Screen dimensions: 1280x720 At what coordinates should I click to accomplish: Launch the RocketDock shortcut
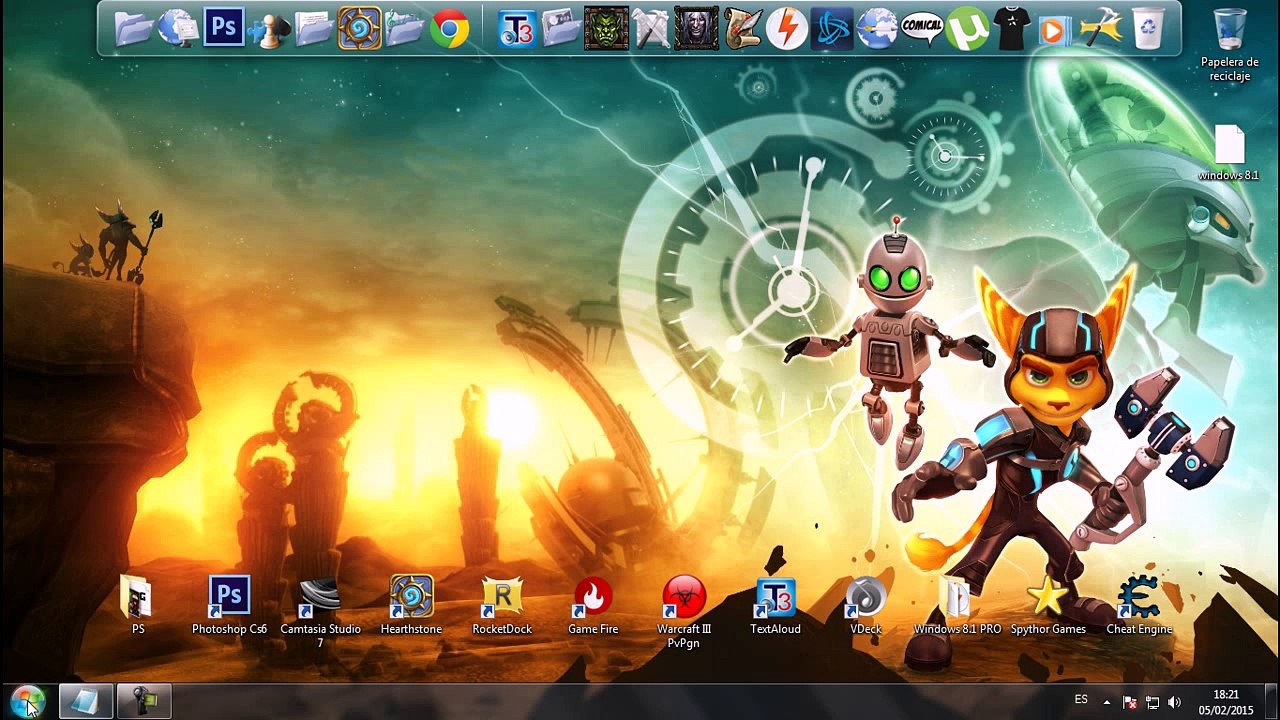502,606
